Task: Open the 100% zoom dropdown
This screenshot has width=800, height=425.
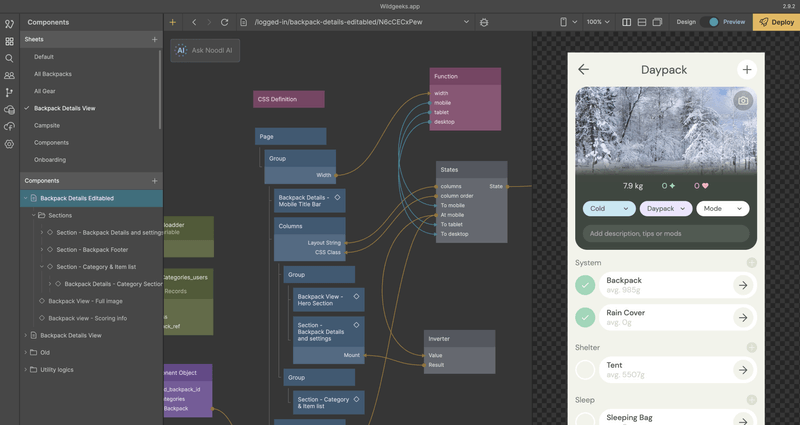Action: pyautogui.click(x=598, y=22)
